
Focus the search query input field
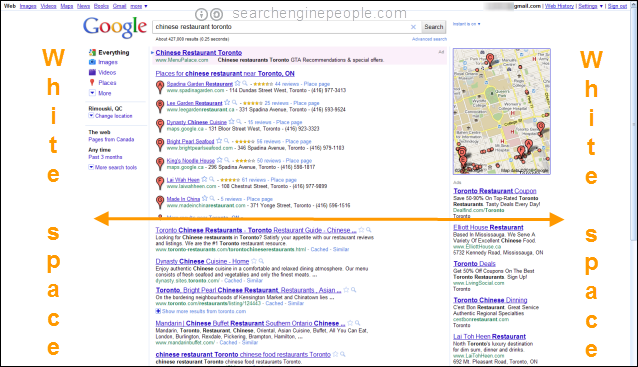[x=282, y=27]
